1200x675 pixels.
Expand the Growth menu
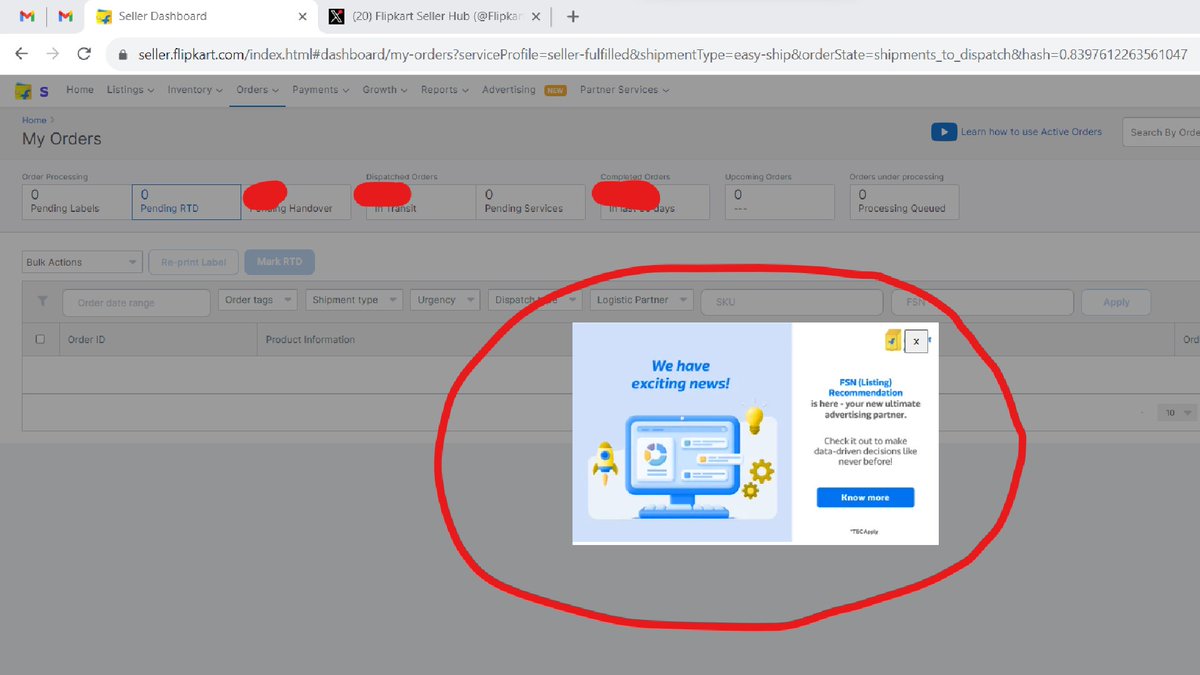(385, 90)
